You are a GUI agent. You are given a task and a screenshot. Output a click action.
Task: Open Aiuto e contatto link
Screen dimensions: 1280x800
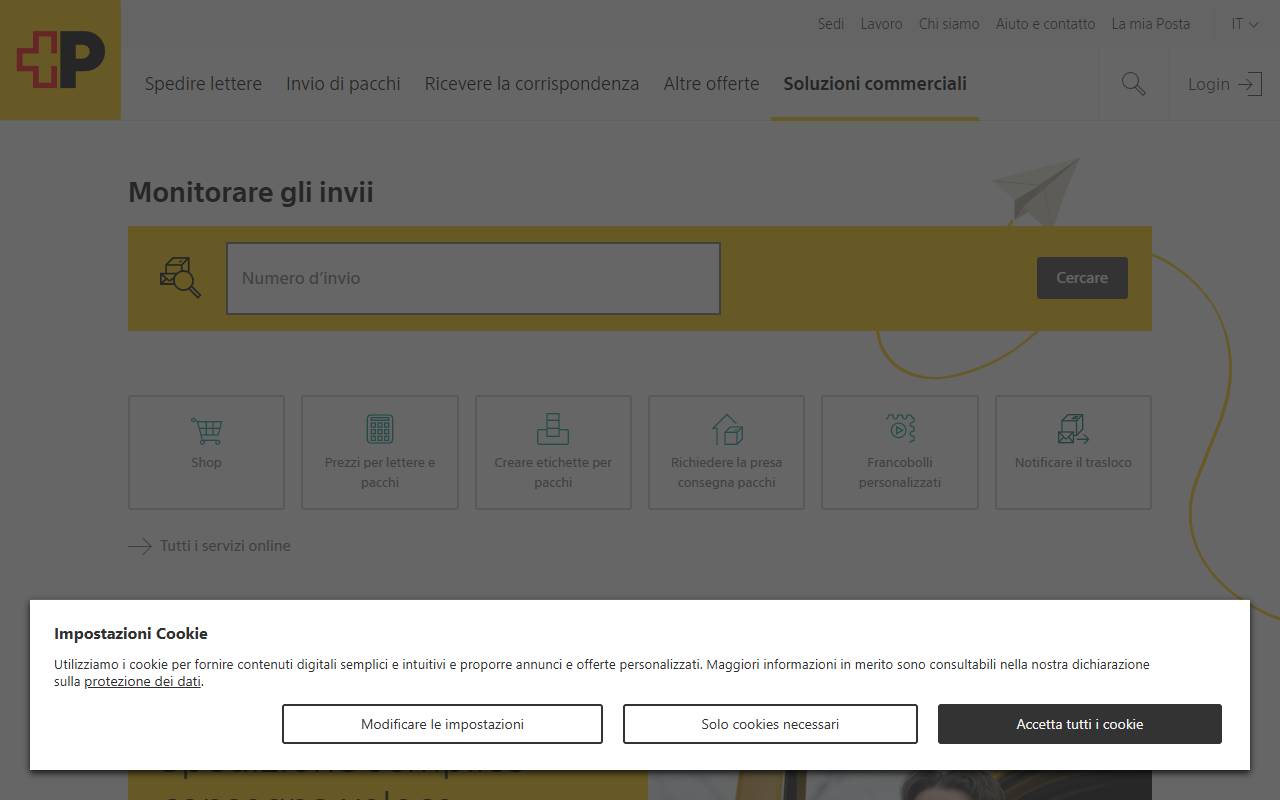[x=1046, y=24]
